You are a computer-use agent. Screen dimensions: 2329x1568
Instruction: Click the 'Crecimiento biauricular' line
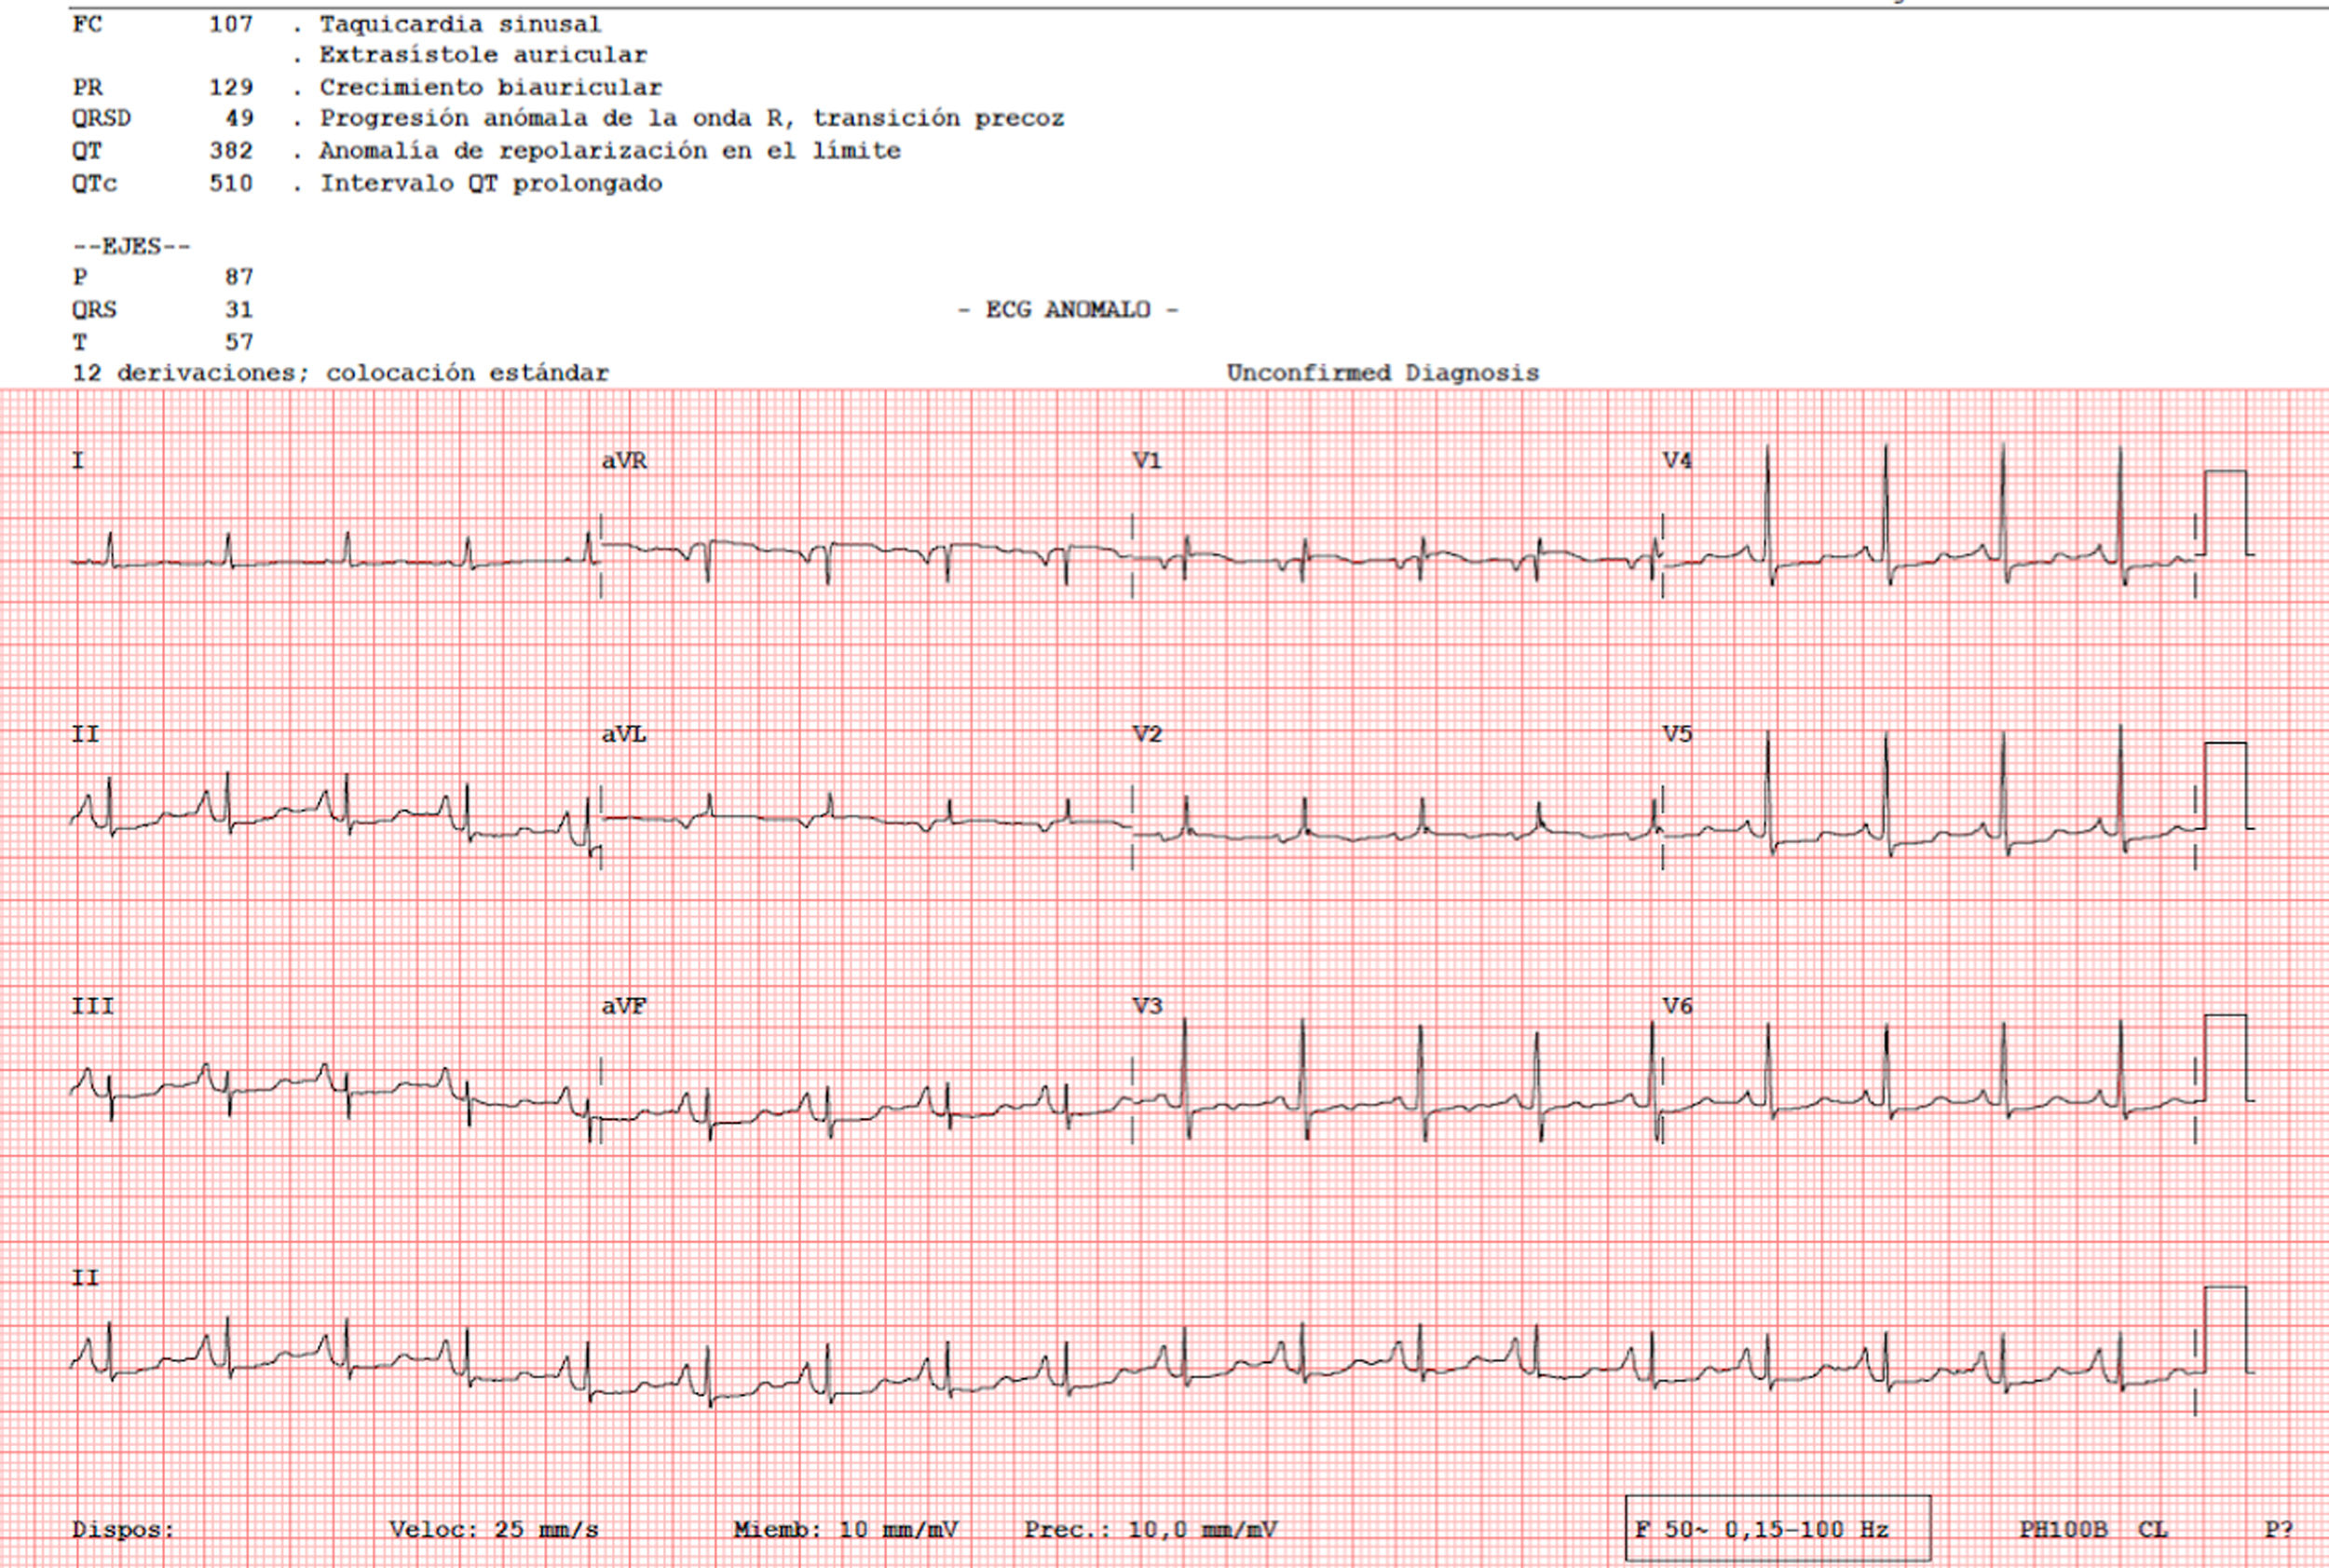(490, 88)
